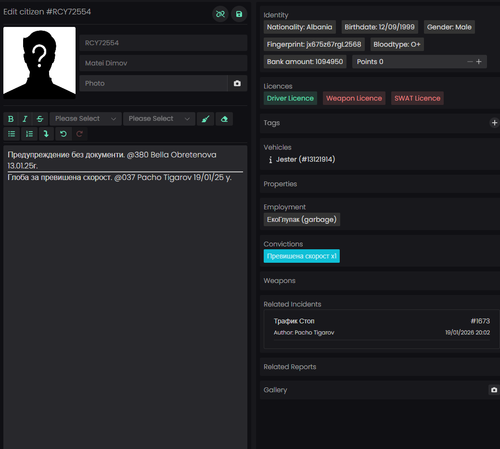Apply strikethrough formatting

point(40,119)
